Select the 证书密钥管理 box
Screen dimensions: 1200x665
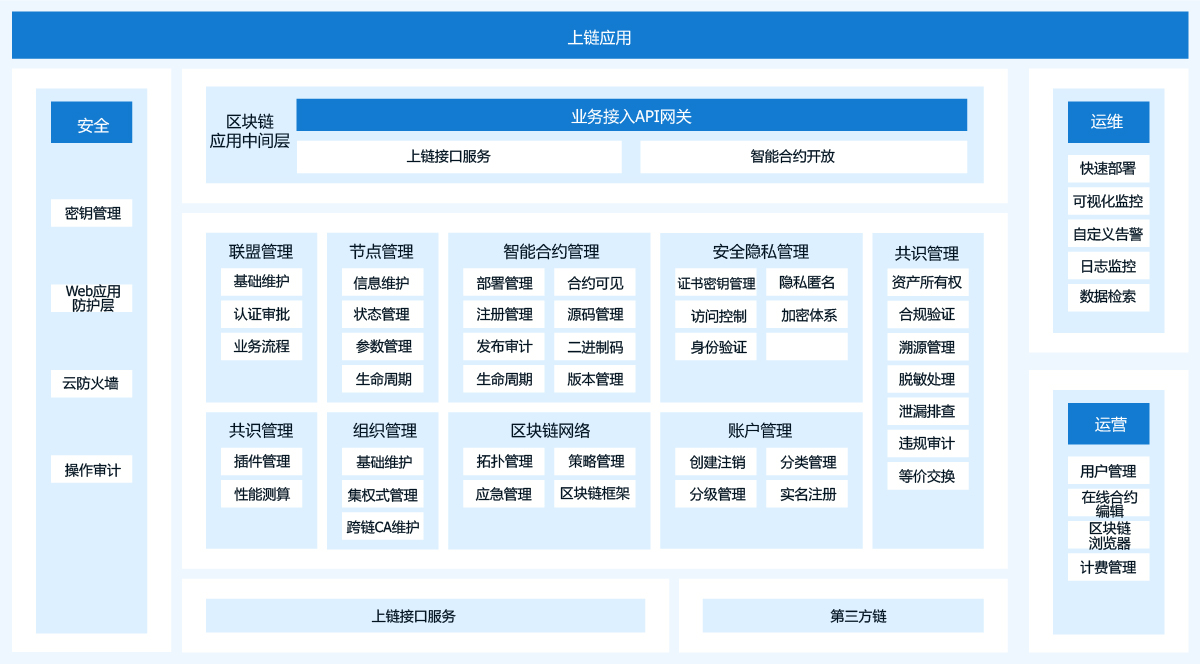pos(716,283)
